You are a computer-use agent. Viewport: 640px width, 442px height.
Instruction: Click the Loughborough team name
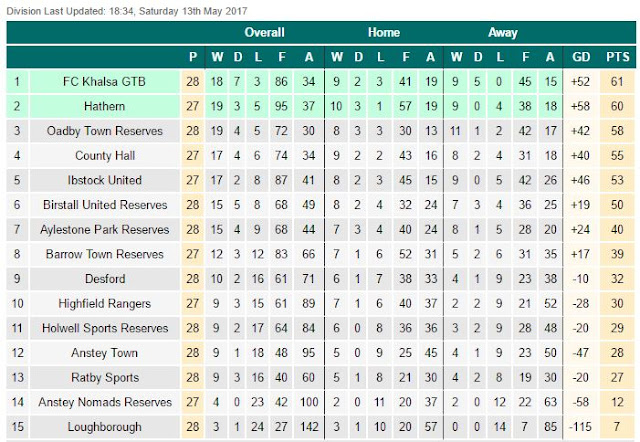point(104,427)
